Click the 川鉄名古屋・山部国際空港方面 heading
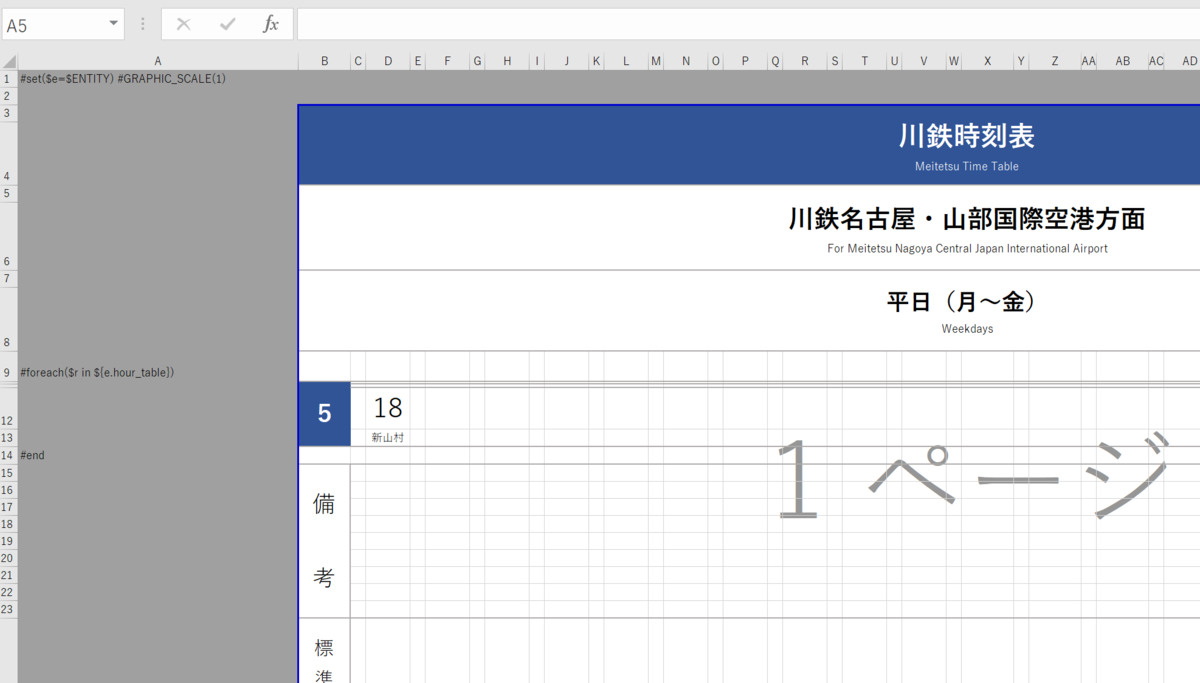 click(967, 219)
